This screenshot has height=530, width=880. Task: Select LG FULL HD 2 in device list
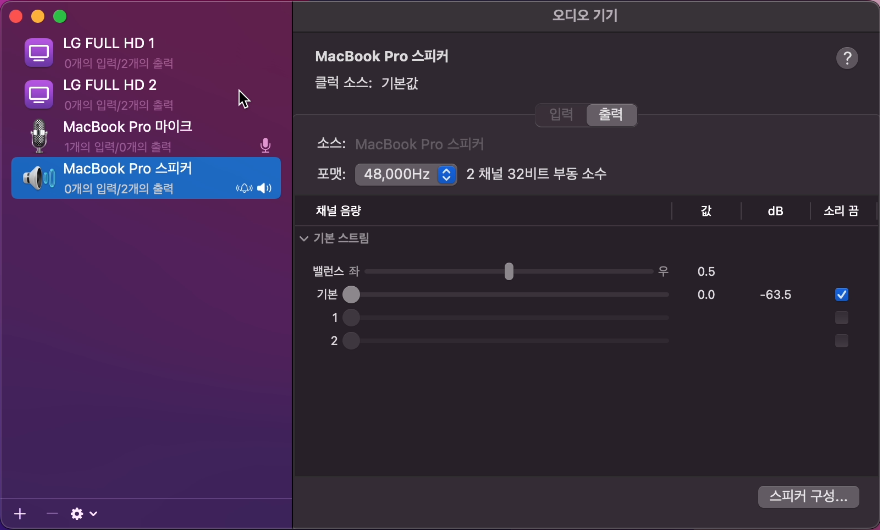146,94
